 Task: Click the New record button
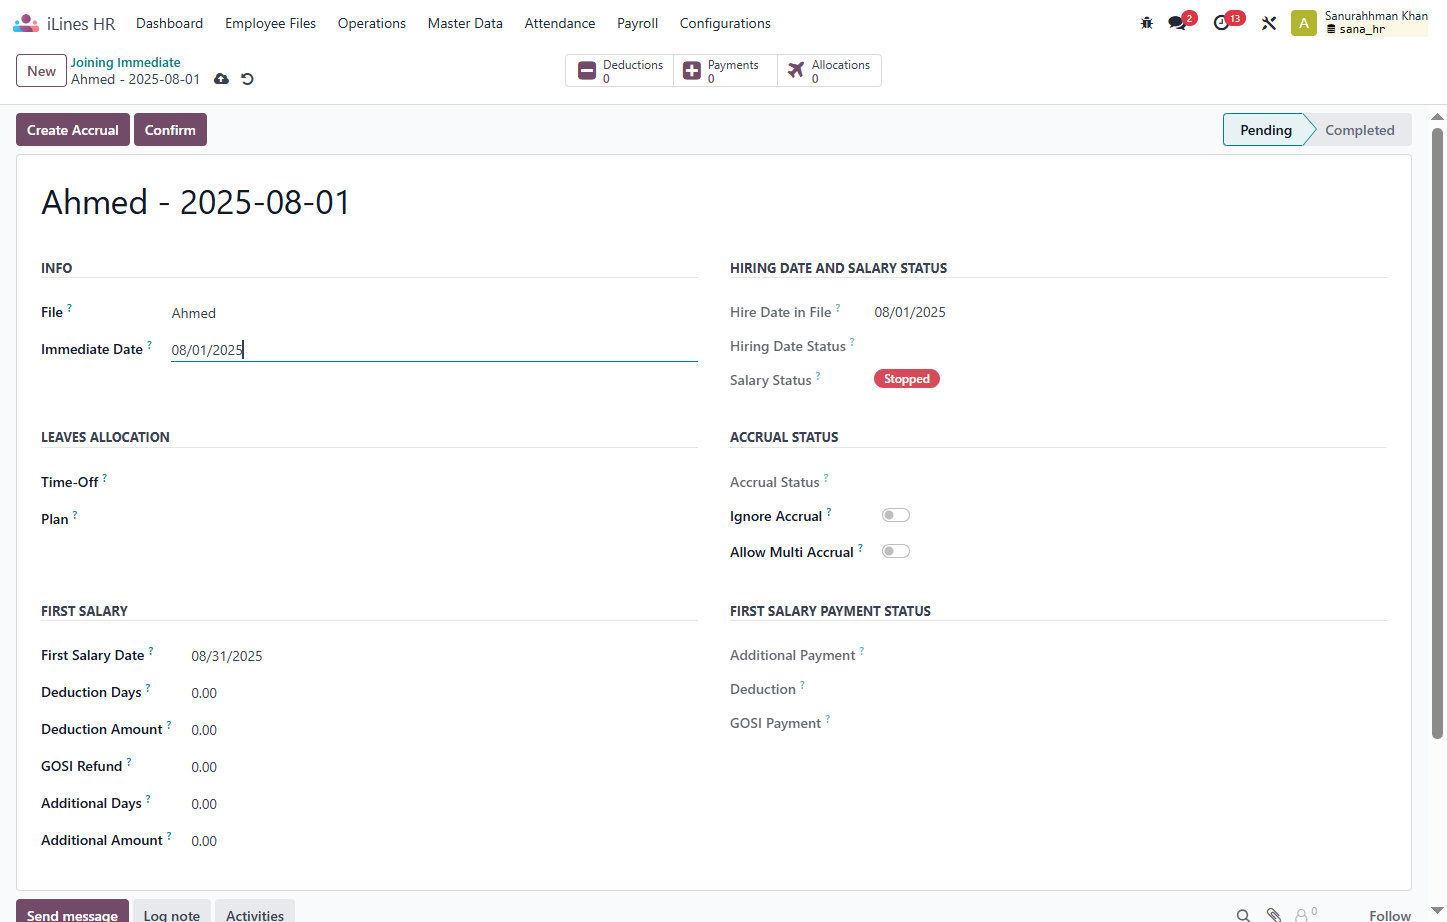point(42,71)
